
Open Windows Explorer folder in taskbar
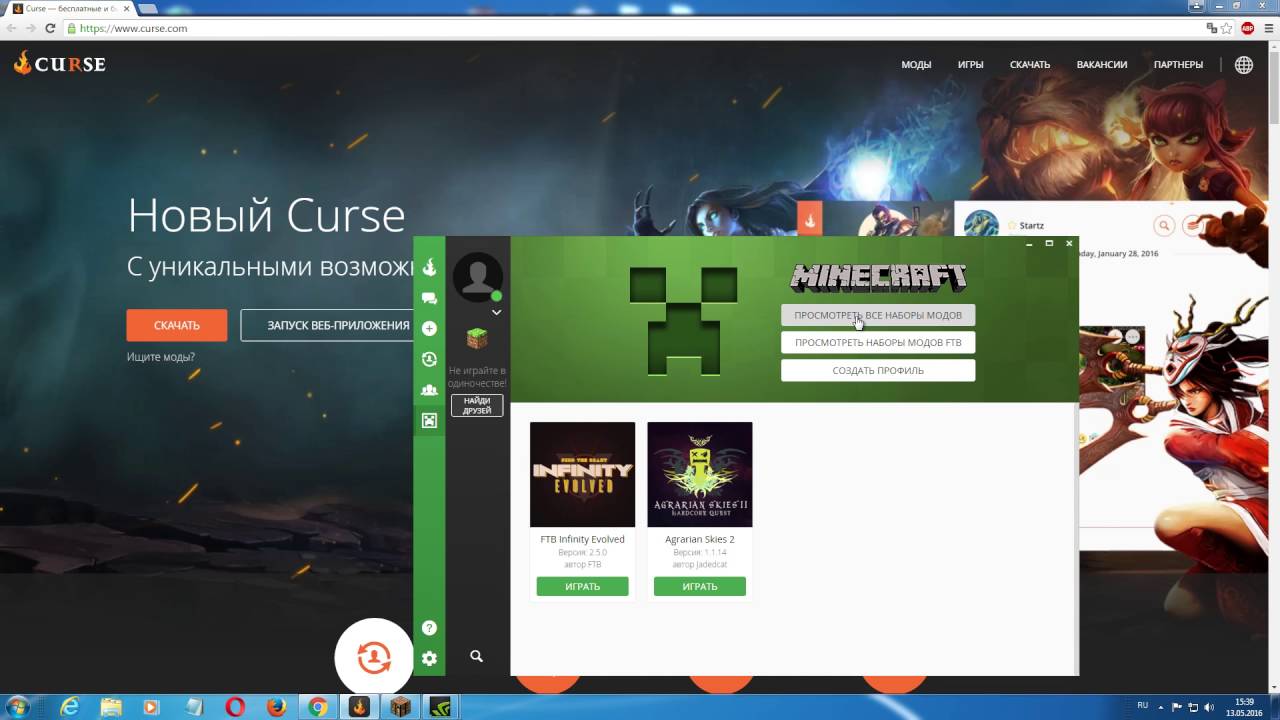point(110,707)
